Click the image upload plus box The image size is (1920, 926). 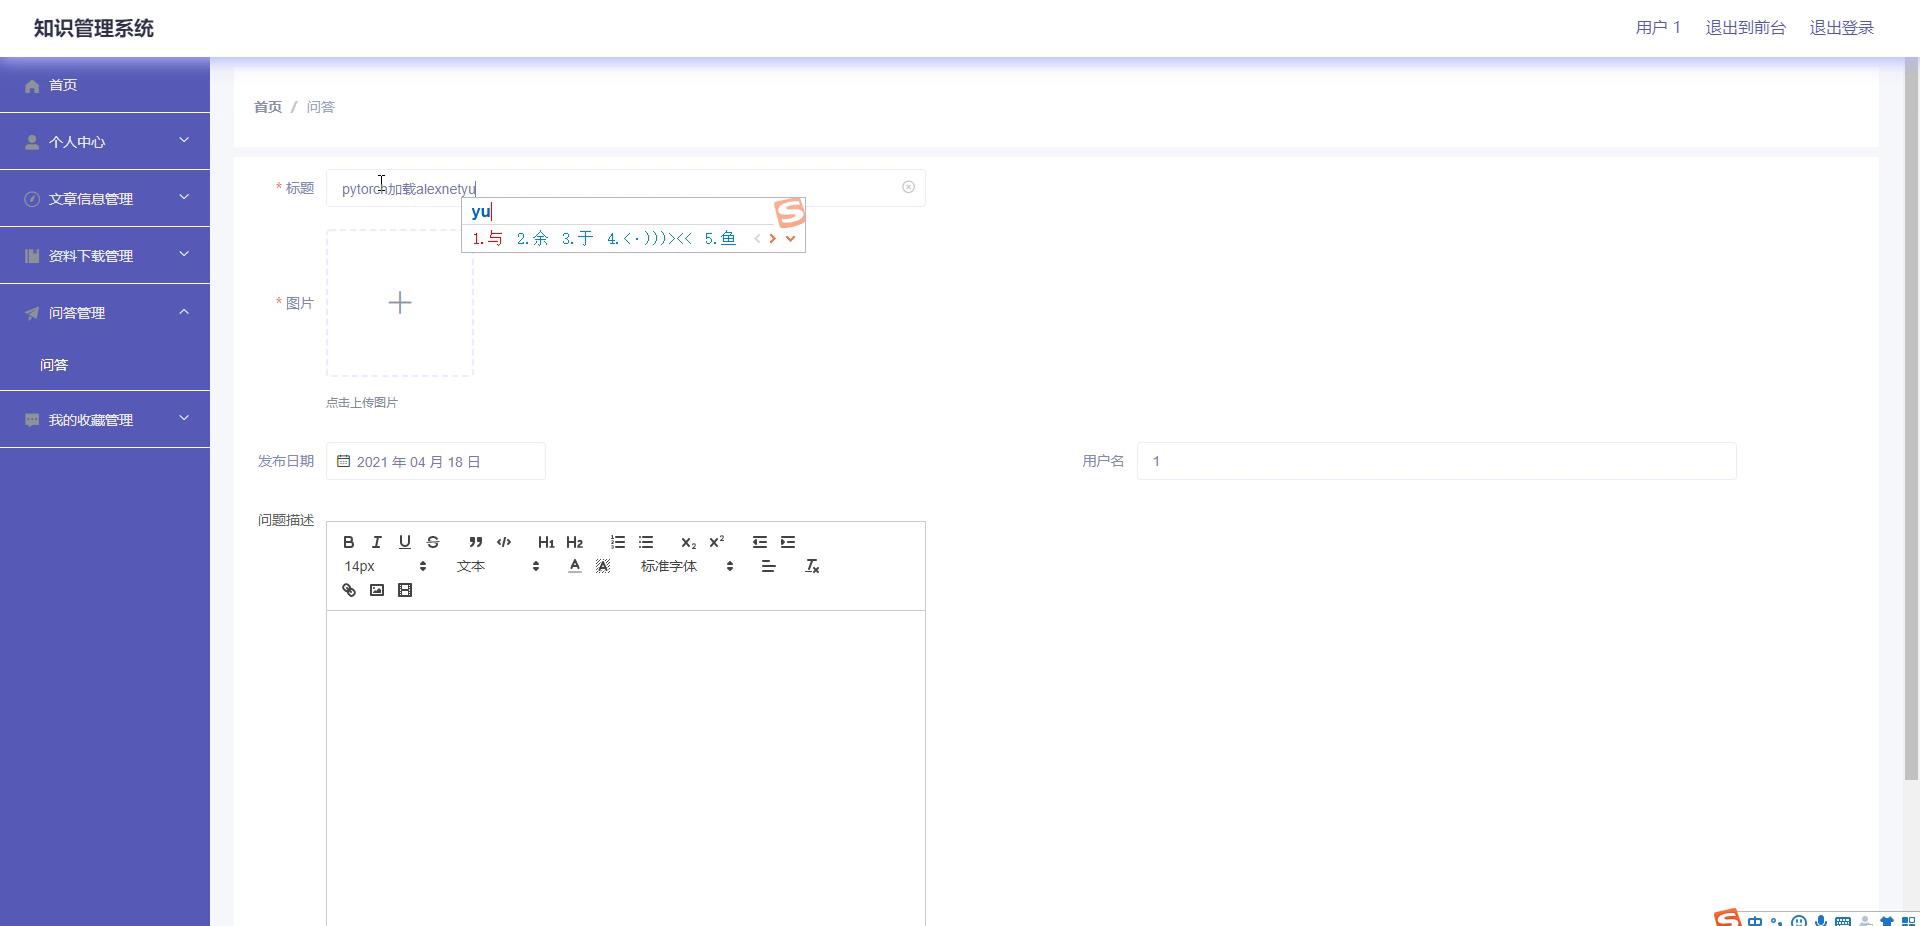tap(400, 303)
